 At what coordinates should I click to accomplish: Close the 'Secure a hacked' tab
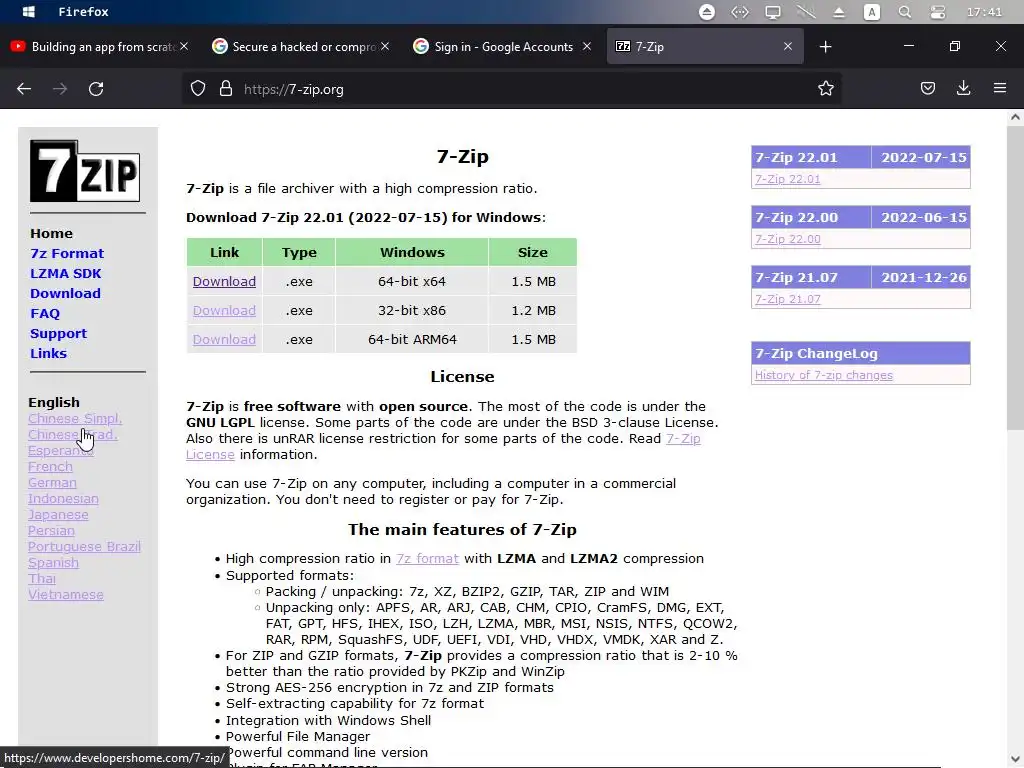tap(385, 46)
